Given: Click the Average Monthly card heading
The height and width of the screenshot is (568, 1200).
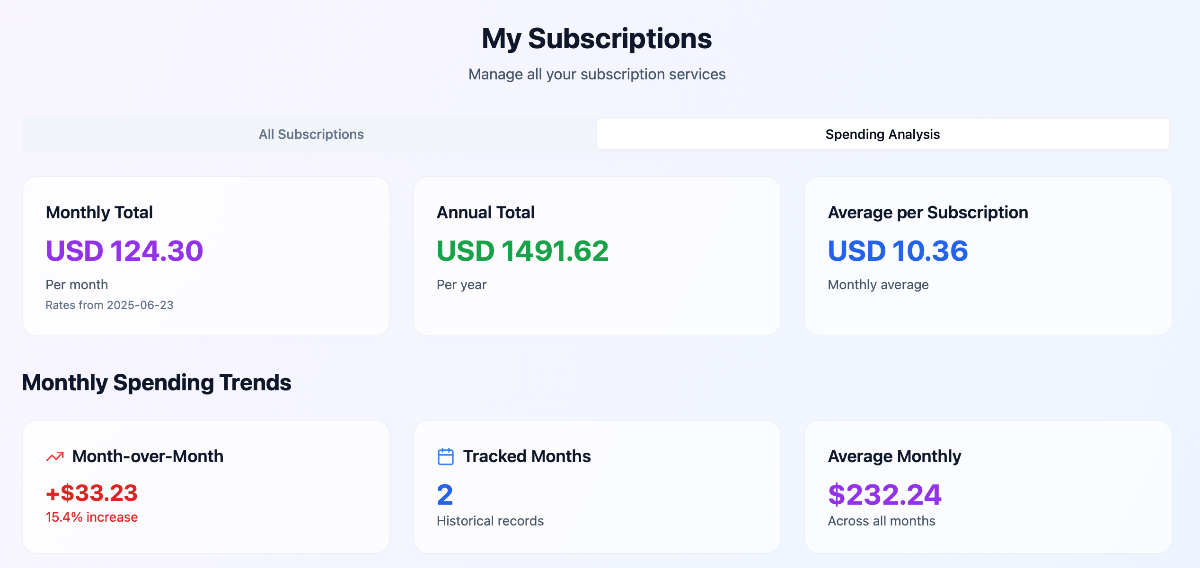Looking at the screenshot, I should pos(895,456).
